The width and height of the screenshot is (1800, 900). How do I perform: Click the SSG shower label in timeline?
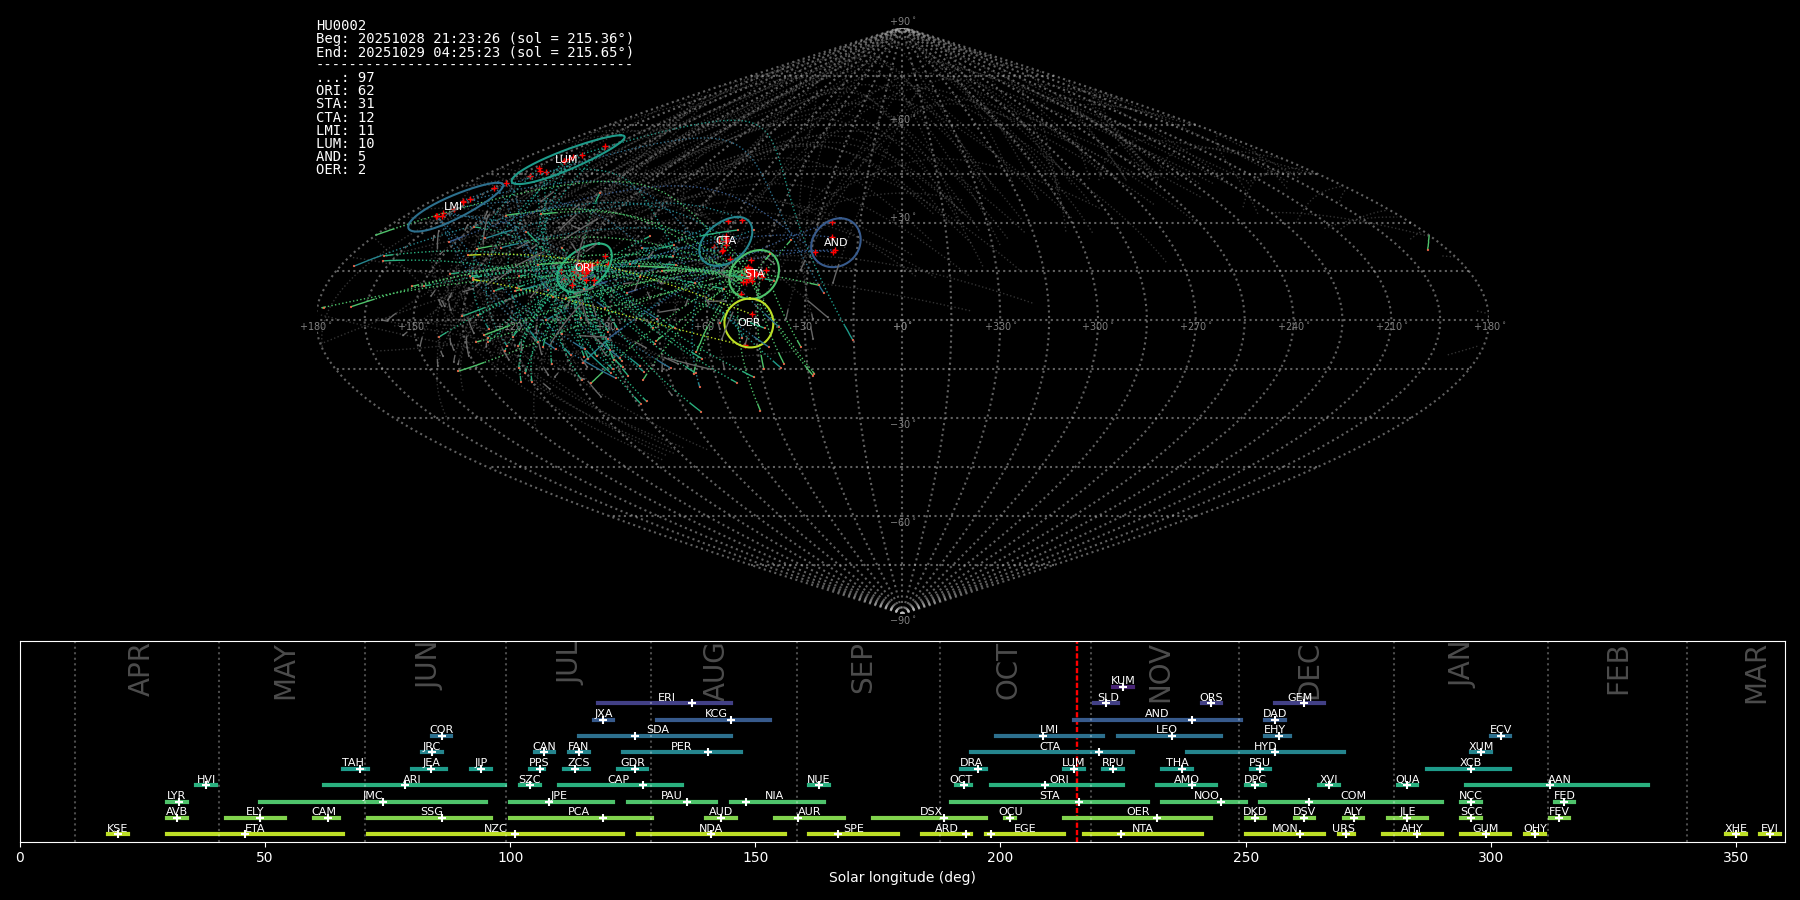click(x=432, y=812)
